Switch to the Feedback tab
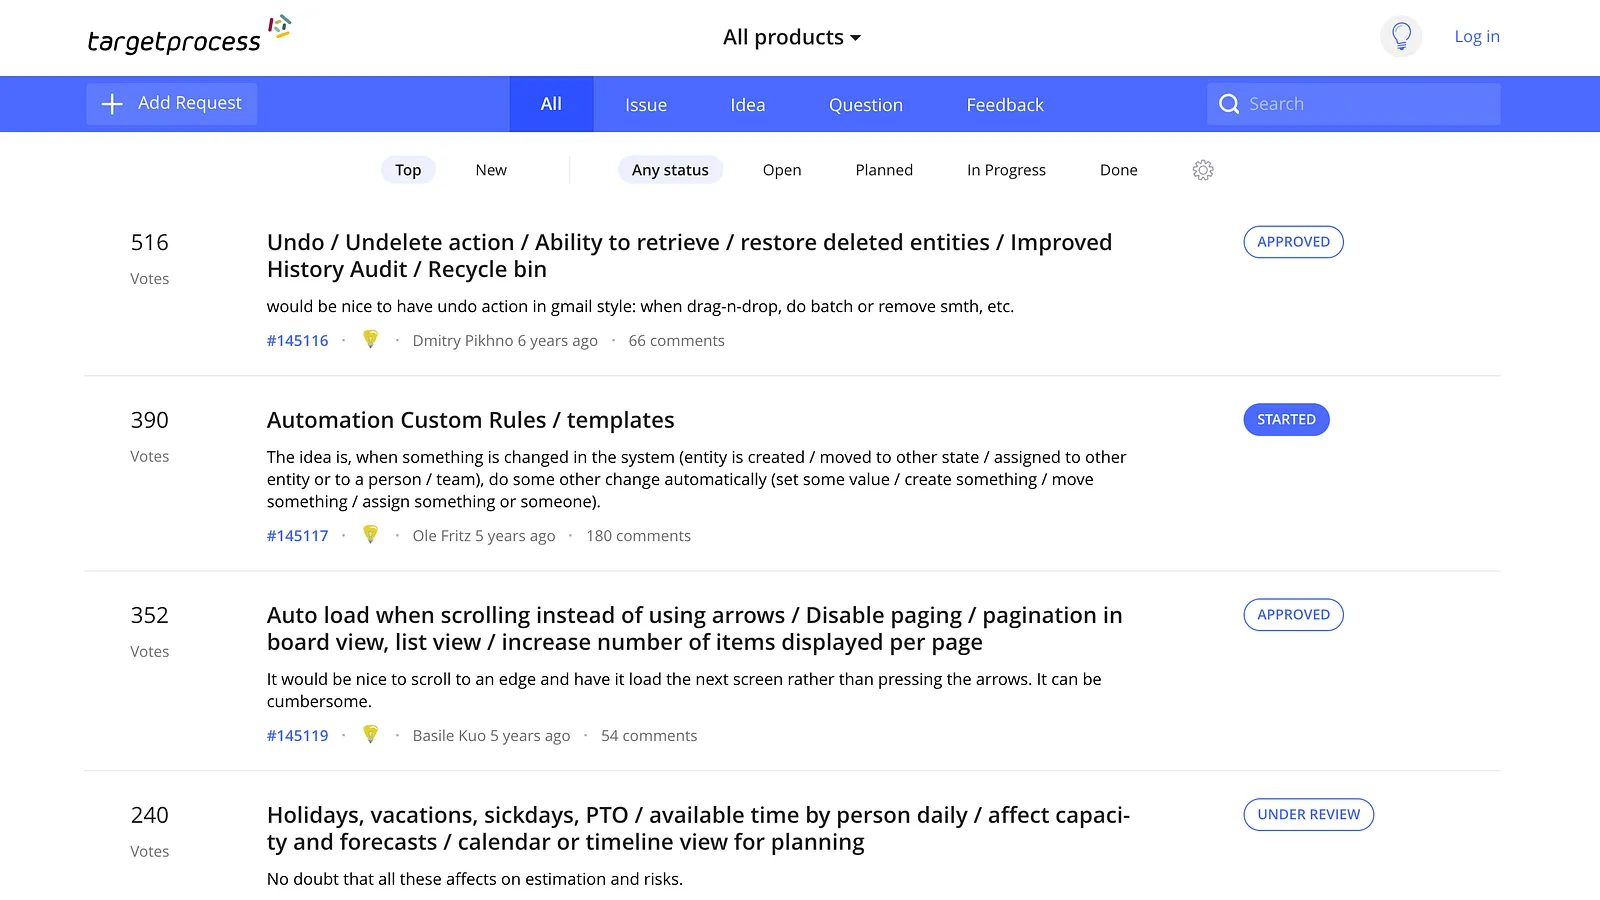Screen dimensions: 1600x900 [x=1005, y=104]
